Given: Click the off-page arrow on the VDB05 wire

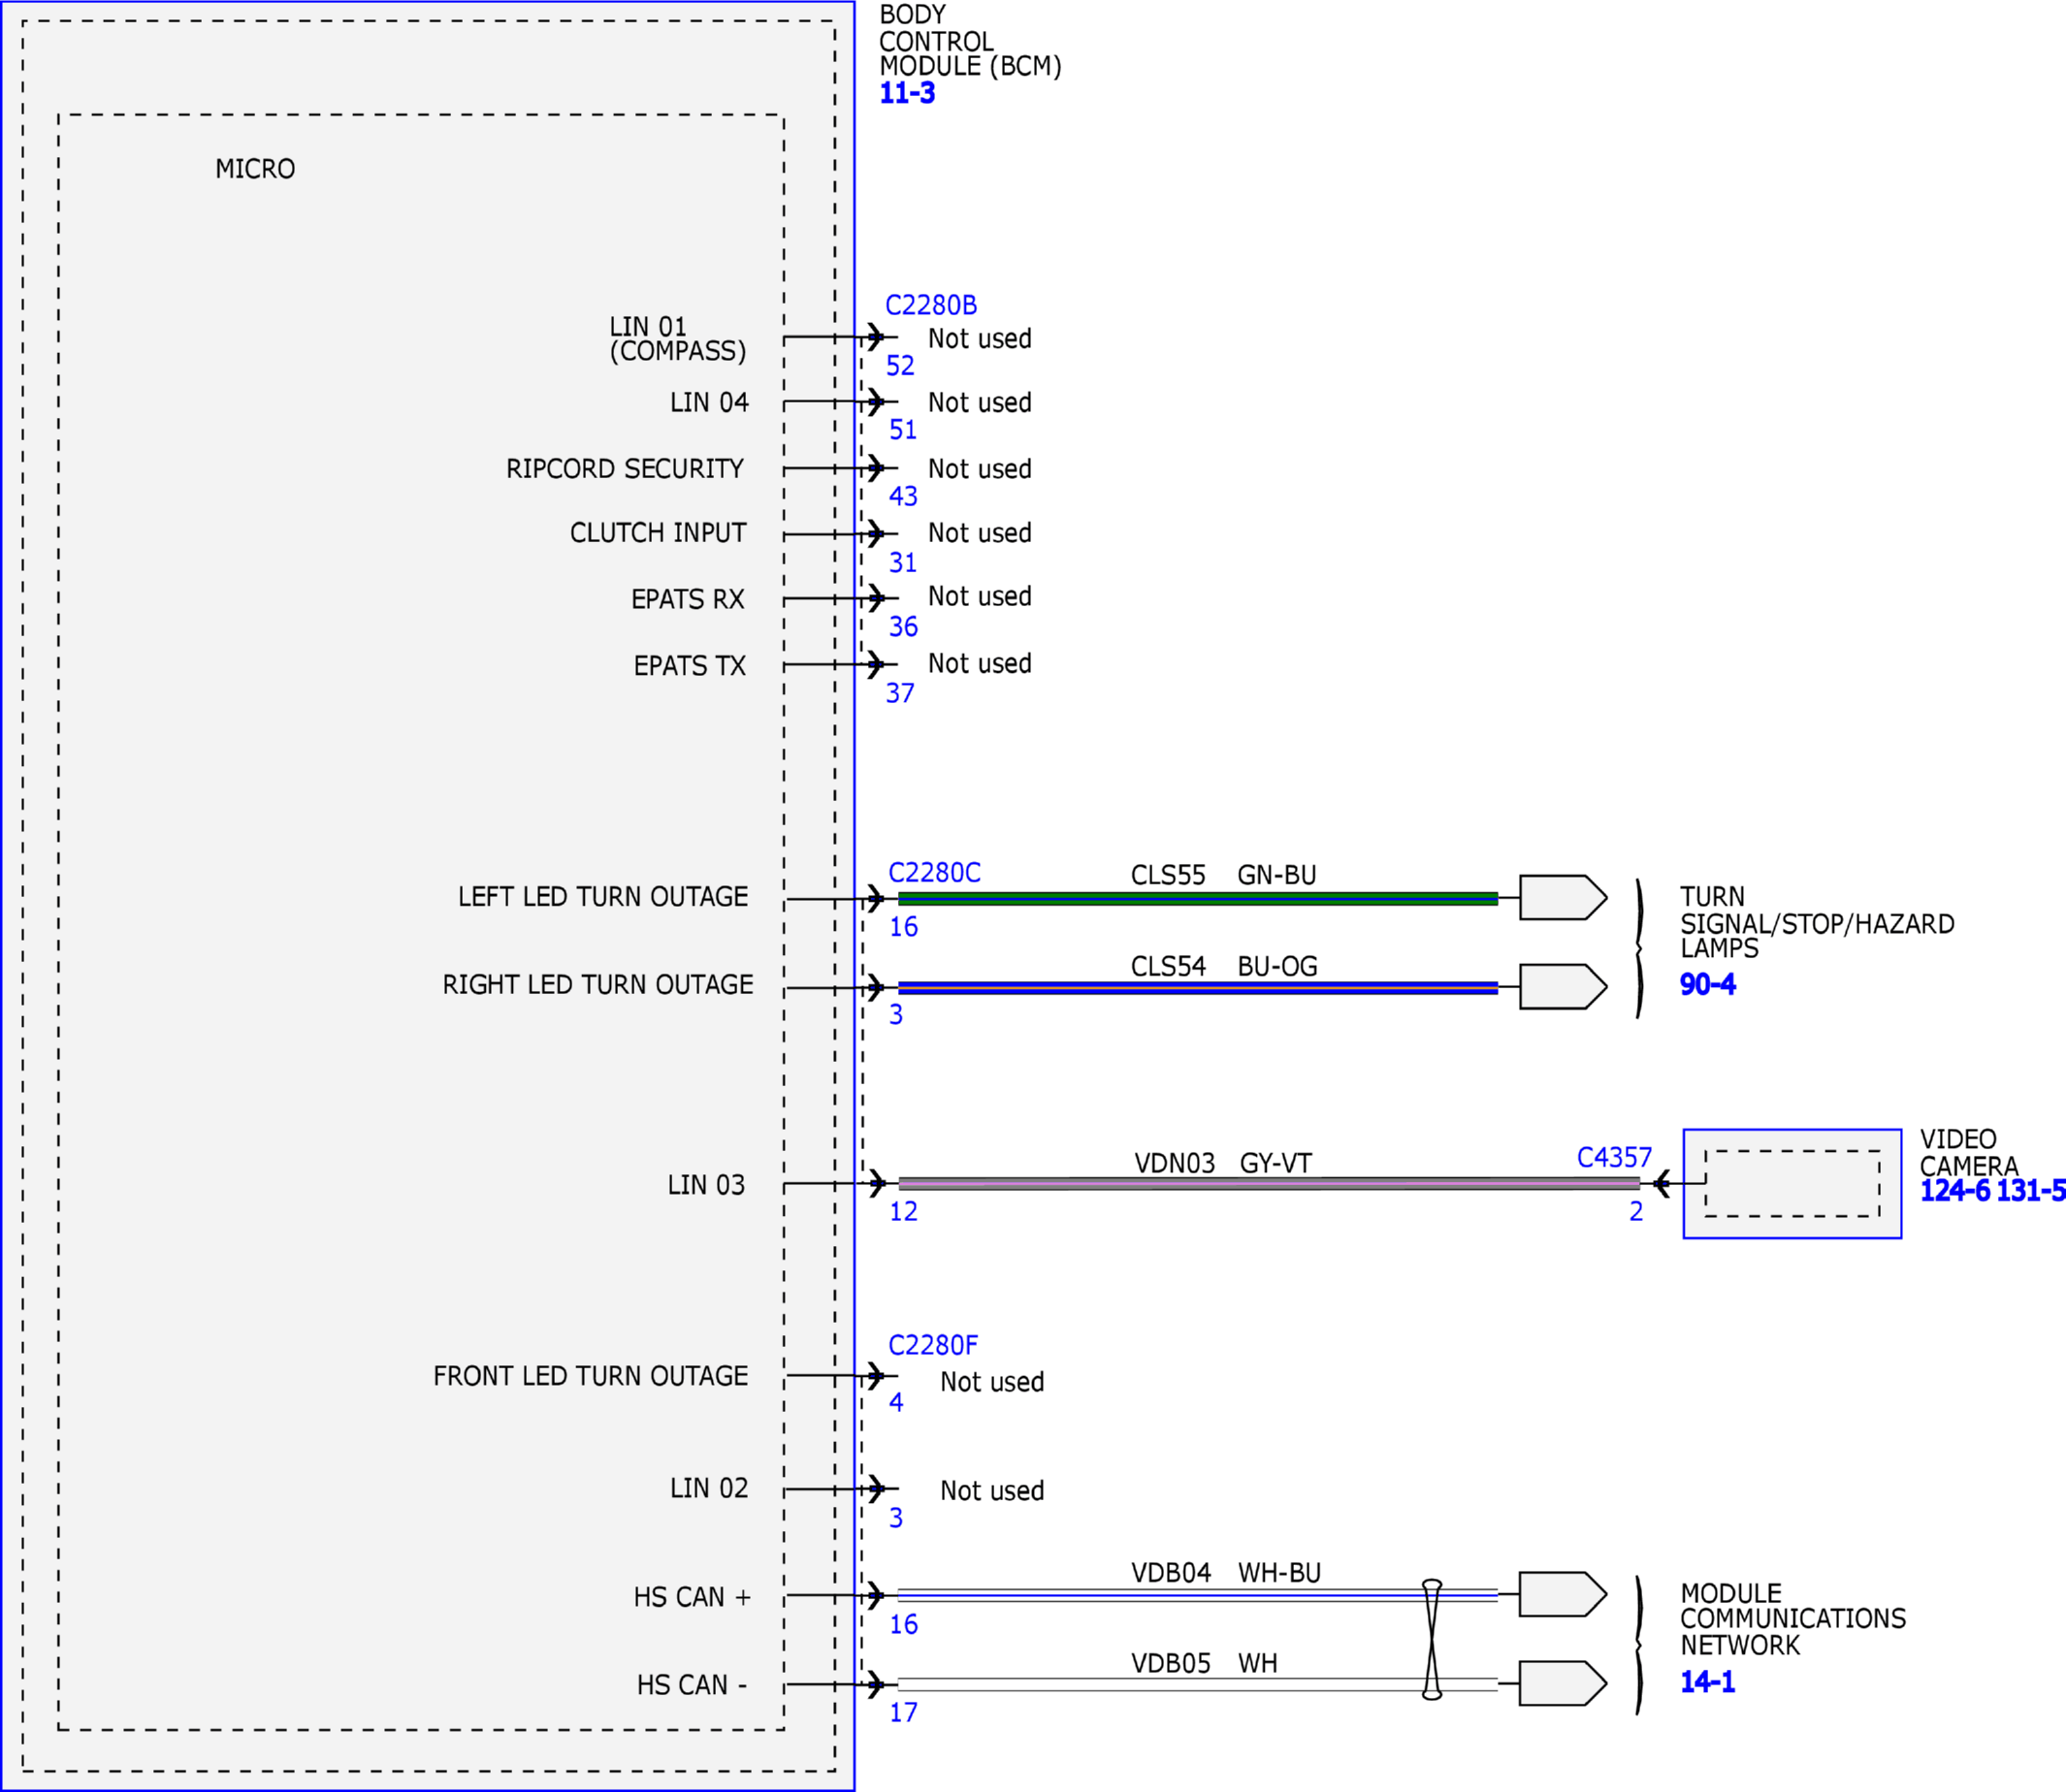Looking at the screenshot, I should click(1563, 1683).
